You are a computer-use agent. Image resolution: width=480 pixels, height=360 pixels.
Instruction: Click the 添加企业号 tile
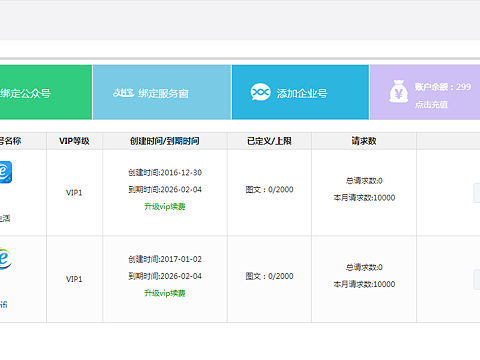click(300, 92)
